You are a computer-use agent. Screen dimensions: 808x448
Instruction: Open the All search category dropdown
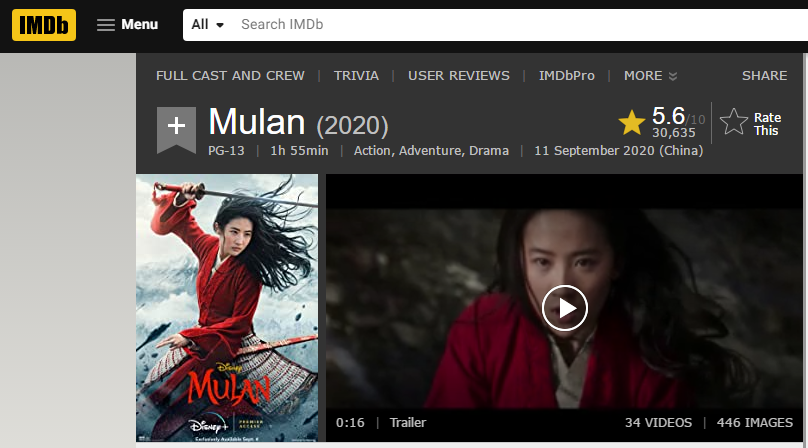coord(208,25)
